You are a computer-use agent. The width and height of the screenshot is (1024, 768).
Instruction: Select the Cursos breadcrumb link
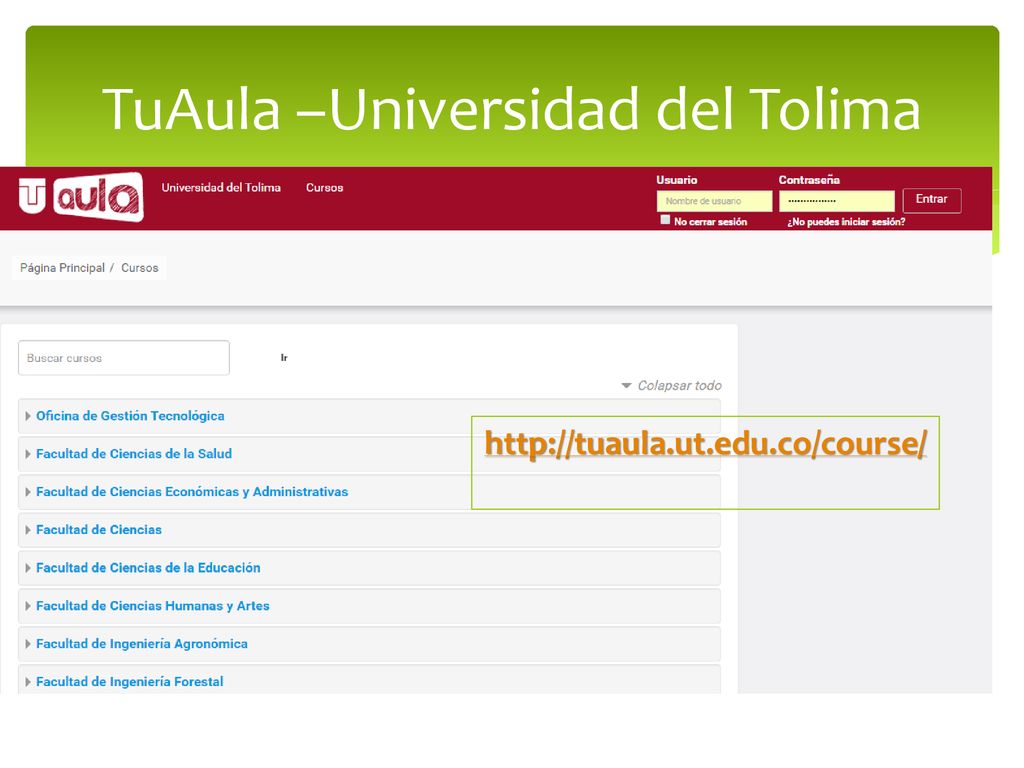tap(140, 268)
